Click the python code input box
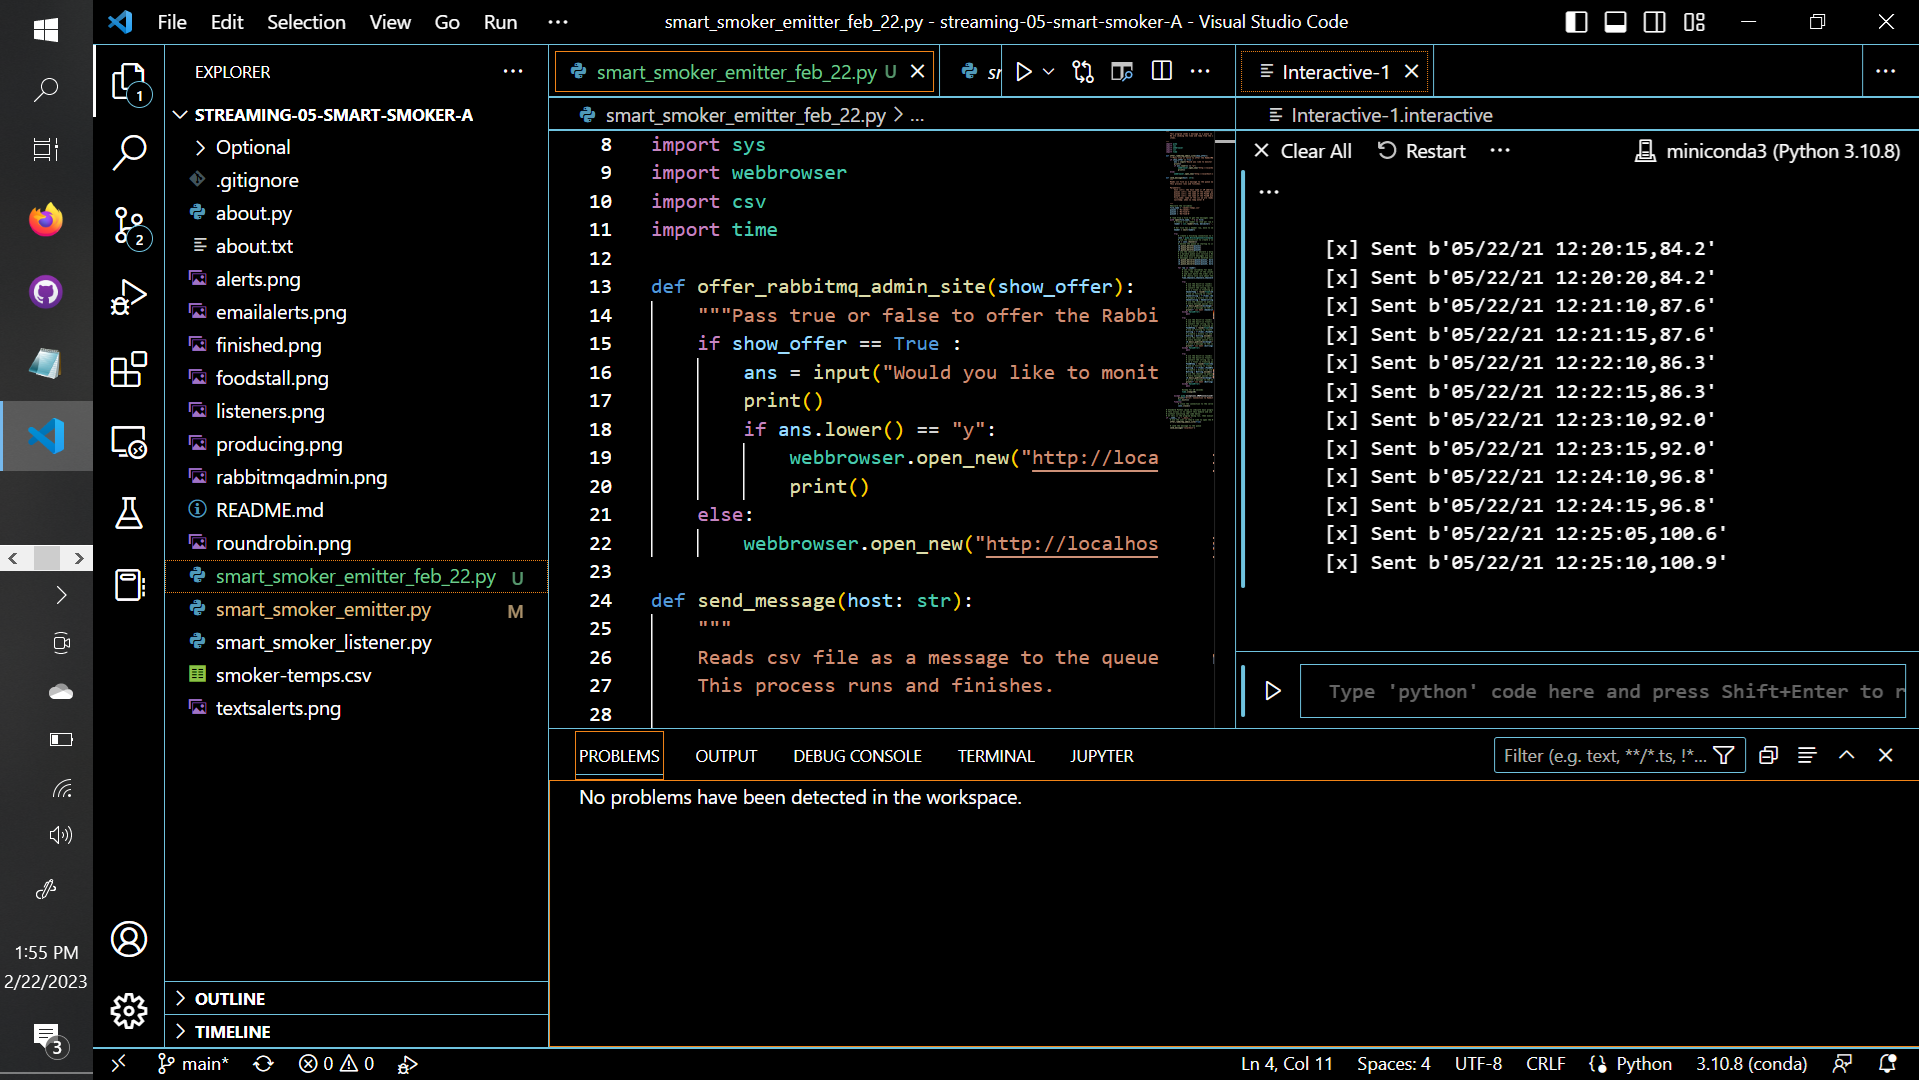The image size is (1919, 1080). (1600, 691)
